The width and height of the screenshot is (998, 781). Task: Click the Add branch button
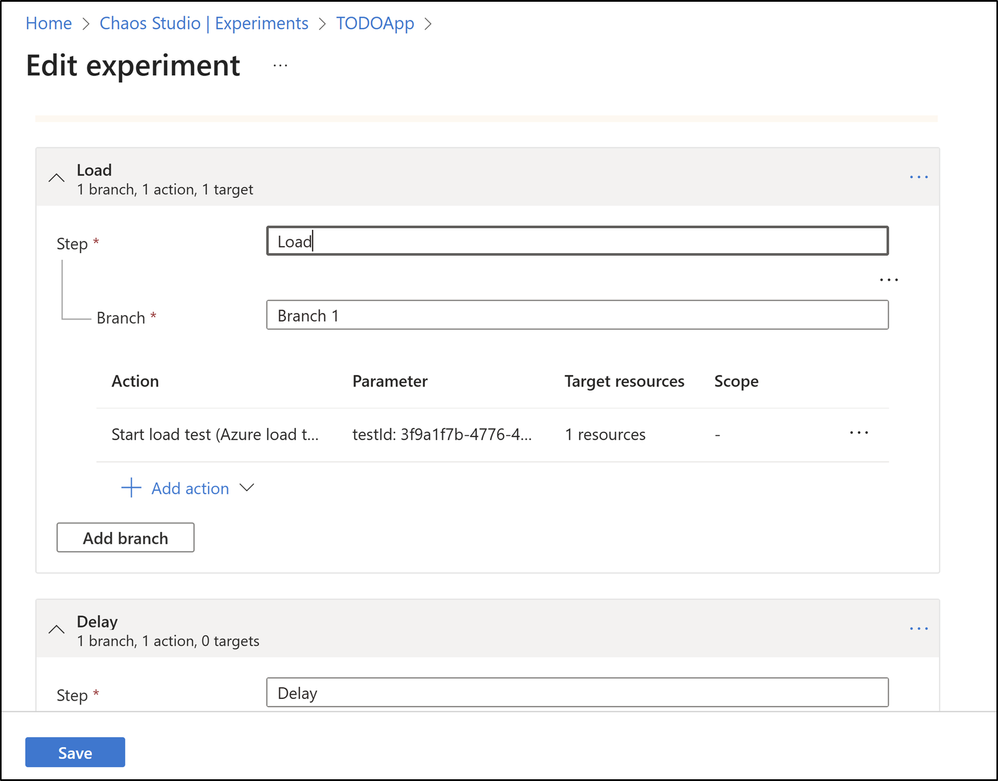click(x=125, y=538)
